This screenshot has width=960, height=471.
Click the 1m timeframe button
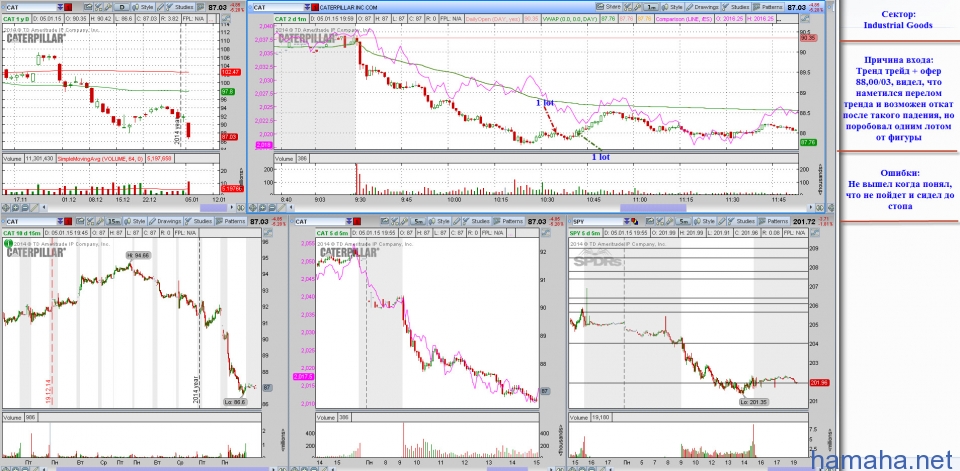[653, 7]
